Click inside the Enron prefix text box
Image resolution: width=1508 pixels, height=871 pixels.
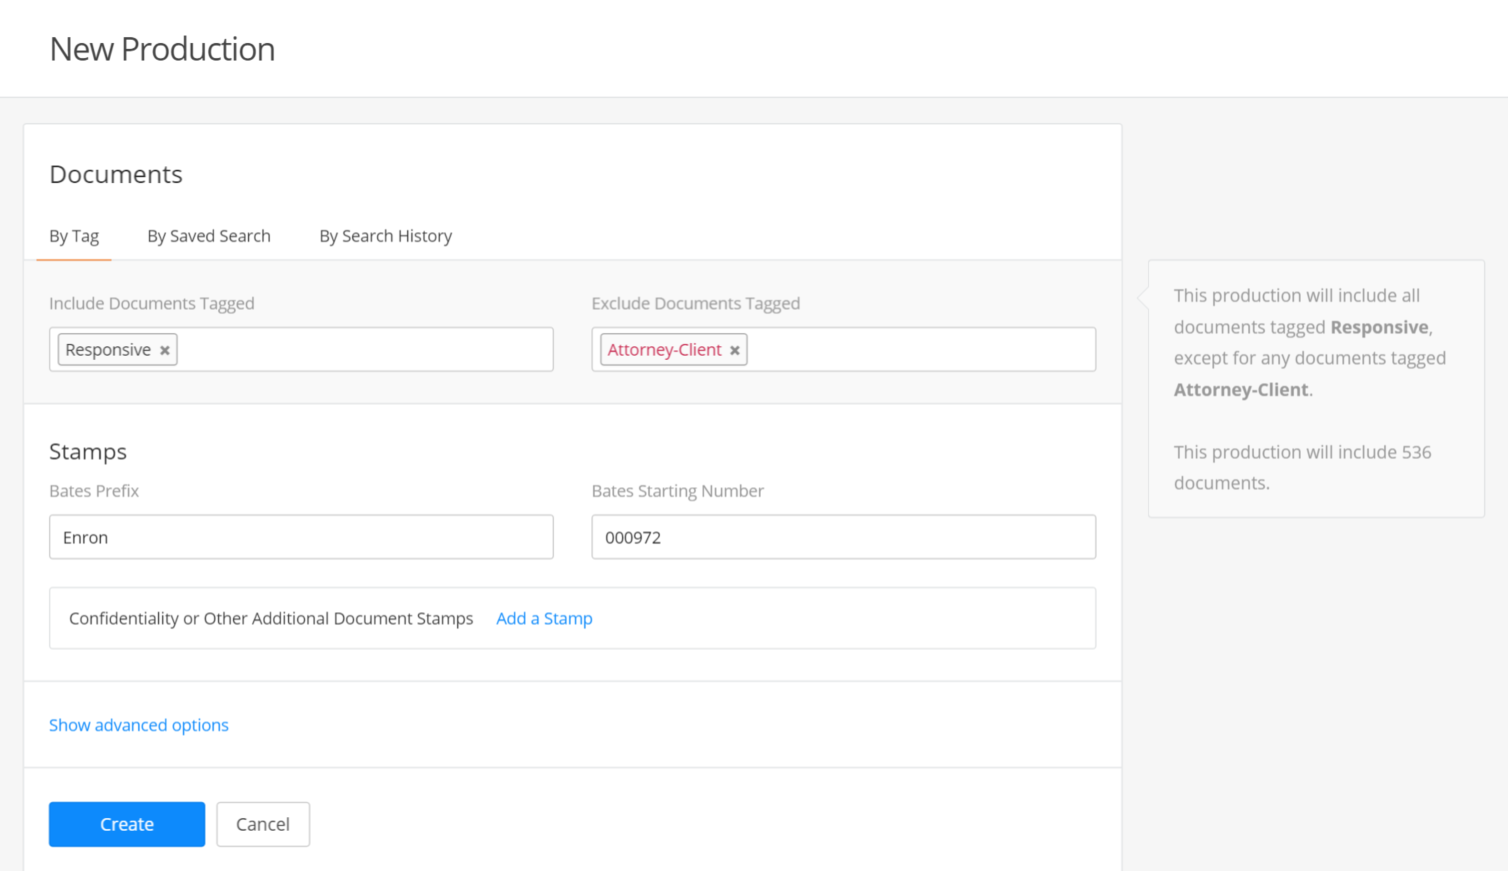coord(300,537)
